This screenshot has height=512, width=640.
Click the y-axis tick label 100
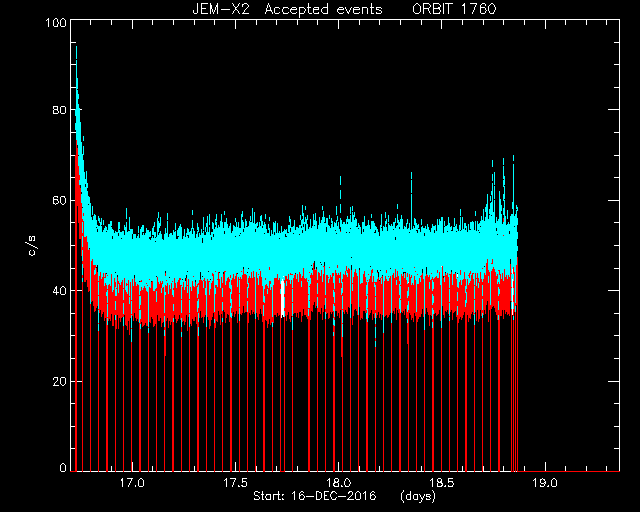(56, 22)
